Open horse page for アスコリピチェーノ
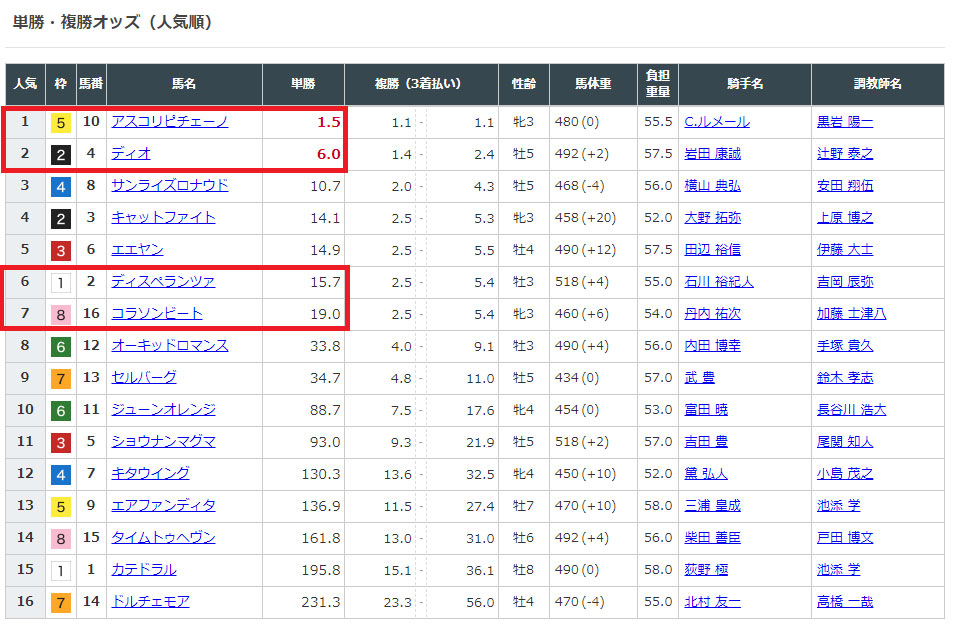Screen dimensions: 954x627 coord(169,122)
